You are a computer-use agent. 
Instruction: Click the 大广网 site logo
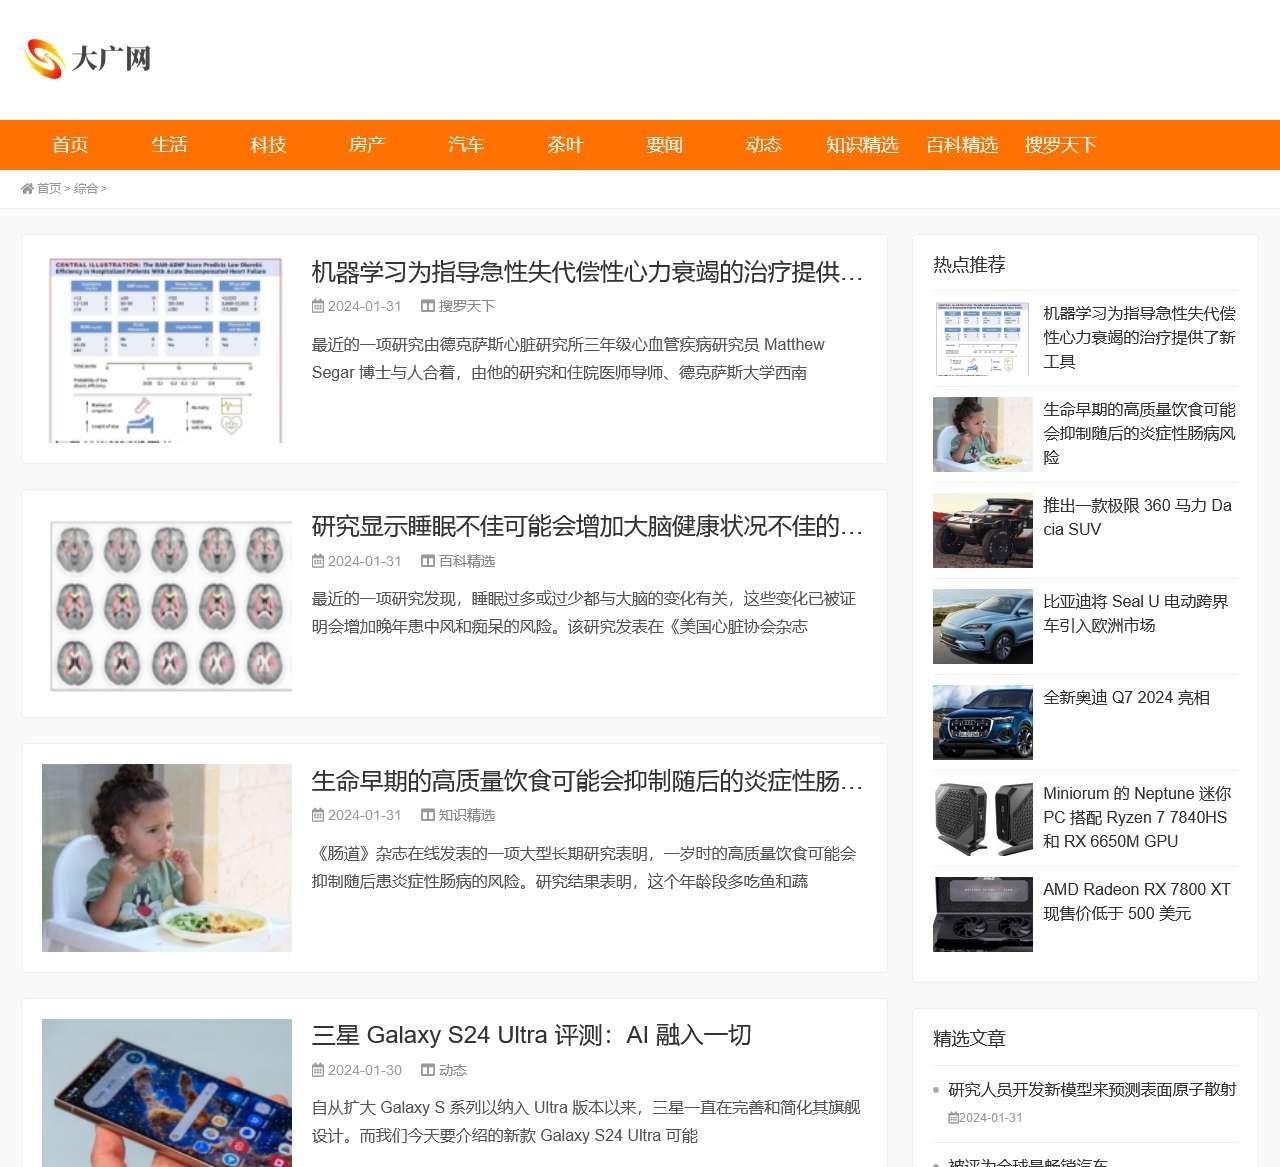tap(88, 59)
